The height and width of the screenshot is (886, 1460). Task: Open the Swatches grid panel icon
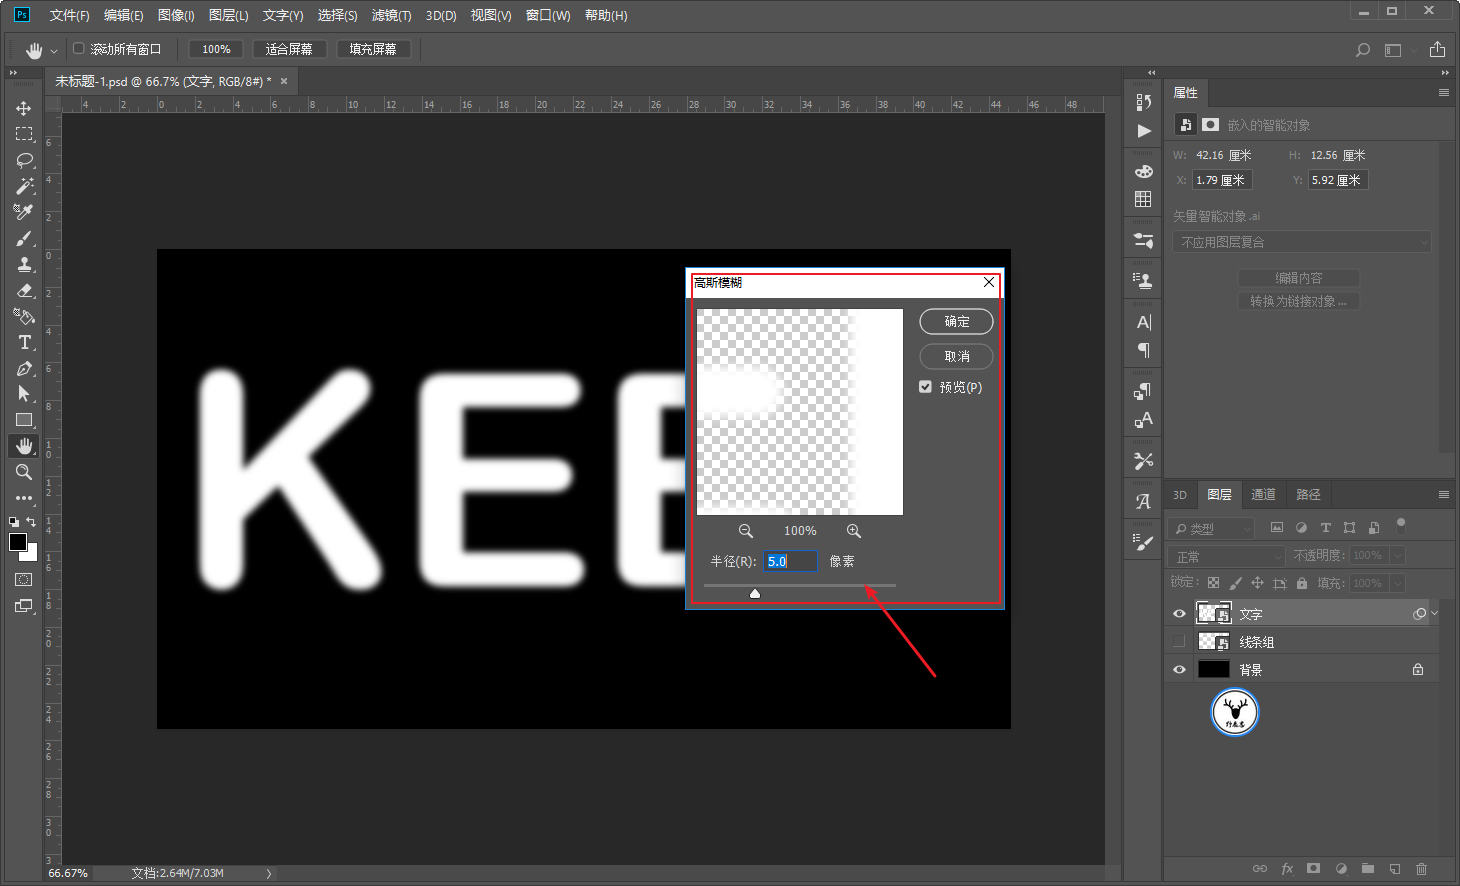(x=1144, y=199)
